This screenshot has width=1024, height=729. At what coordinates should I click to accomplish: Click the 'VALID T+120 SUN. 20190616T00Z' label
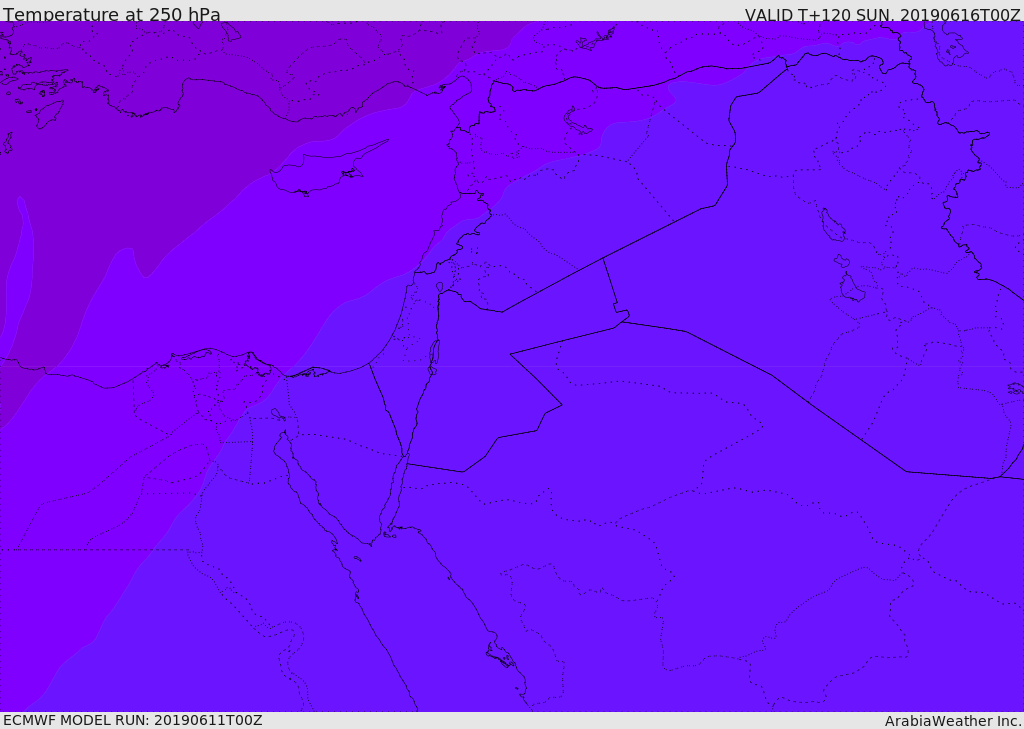coord(882,14)
